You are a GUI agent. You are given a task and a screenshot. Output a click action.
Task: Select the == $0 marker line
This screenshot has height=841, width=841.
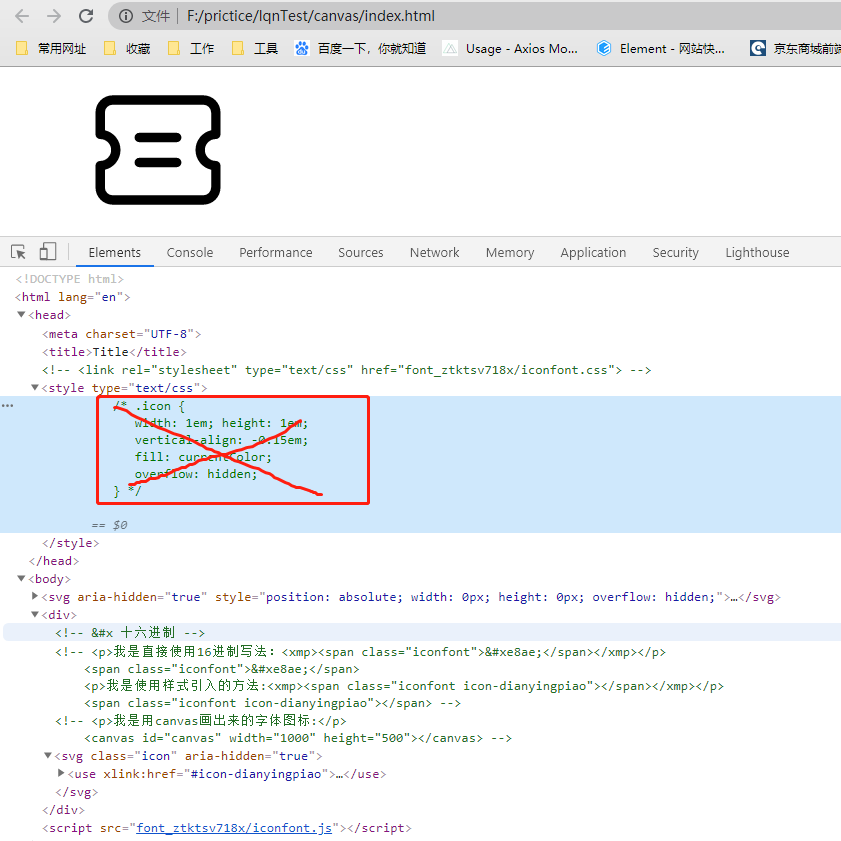point(109,525)
